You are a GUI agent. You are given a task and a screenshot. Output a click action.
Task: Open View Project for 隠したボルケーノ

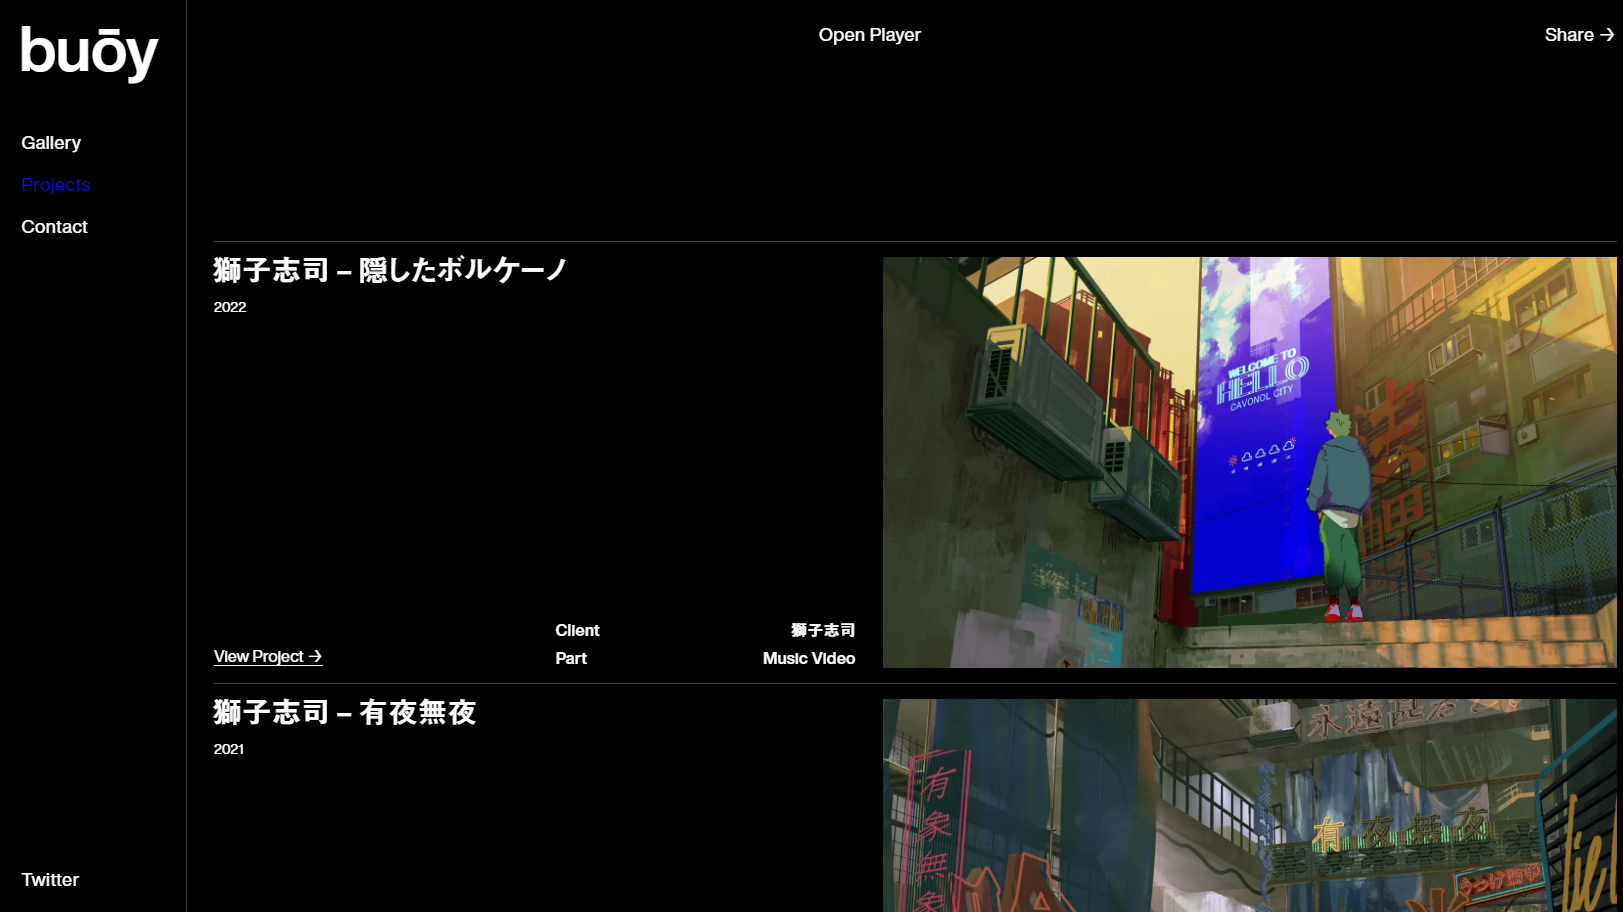[x=268, y=657]
